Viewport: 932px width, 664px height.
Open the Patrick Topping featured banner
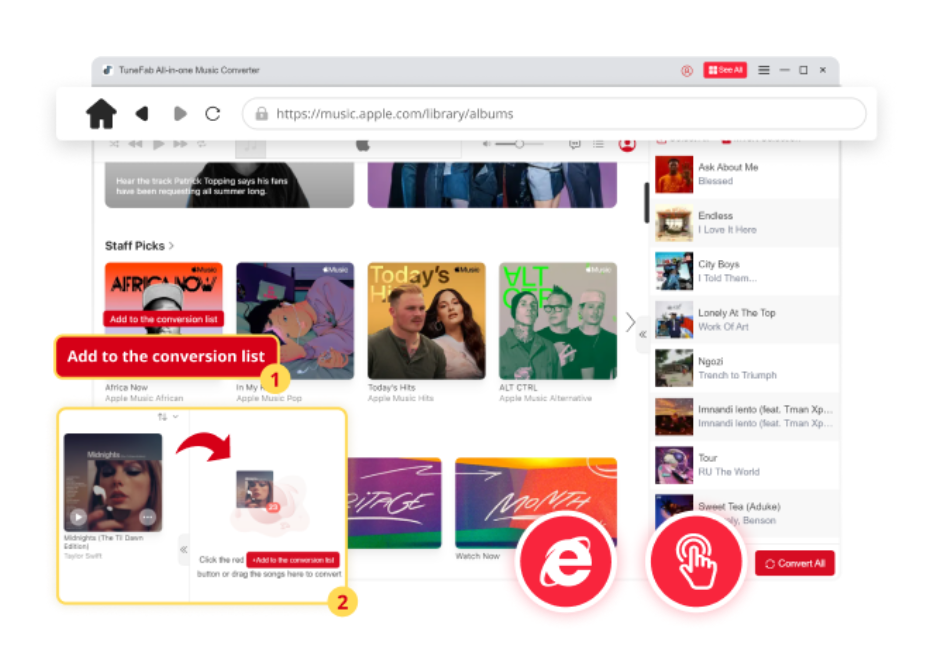click(229, 185)
